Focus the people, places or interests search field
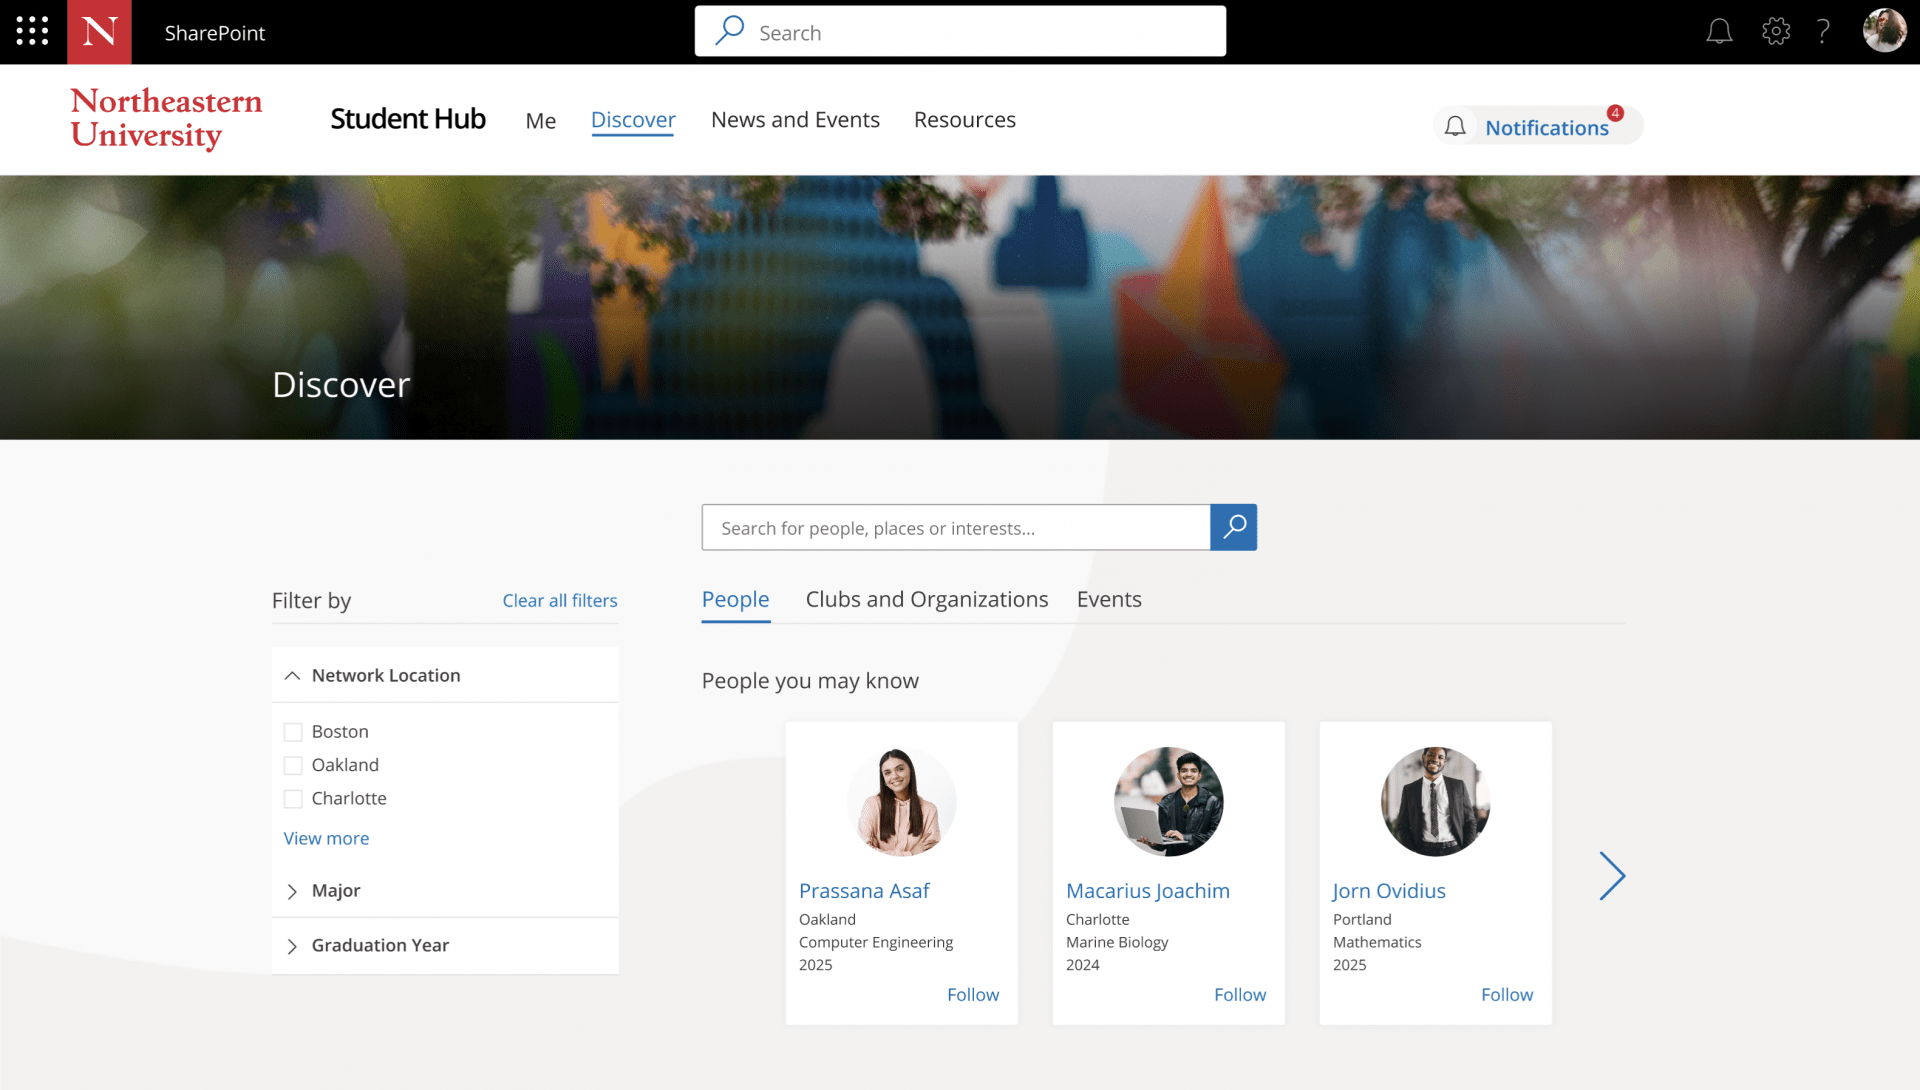The height and width of the screenshot is (1090, 1920). [x=956, y=527]
